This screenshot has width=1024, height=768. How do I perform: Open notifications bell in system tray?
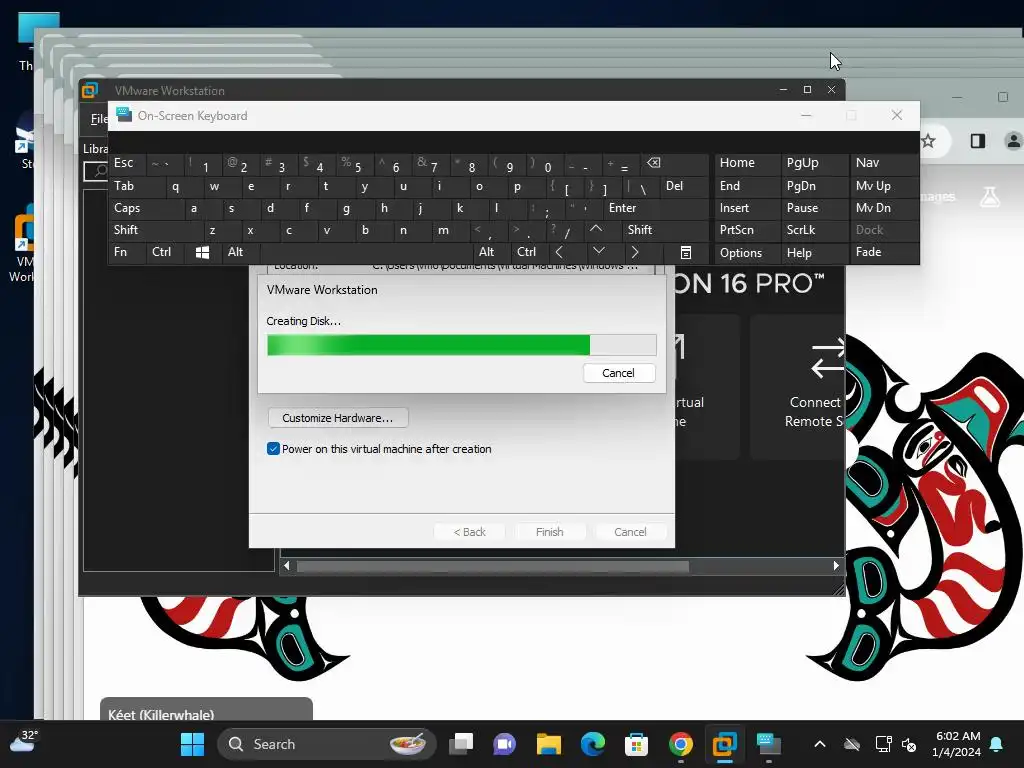pos(997,744)
